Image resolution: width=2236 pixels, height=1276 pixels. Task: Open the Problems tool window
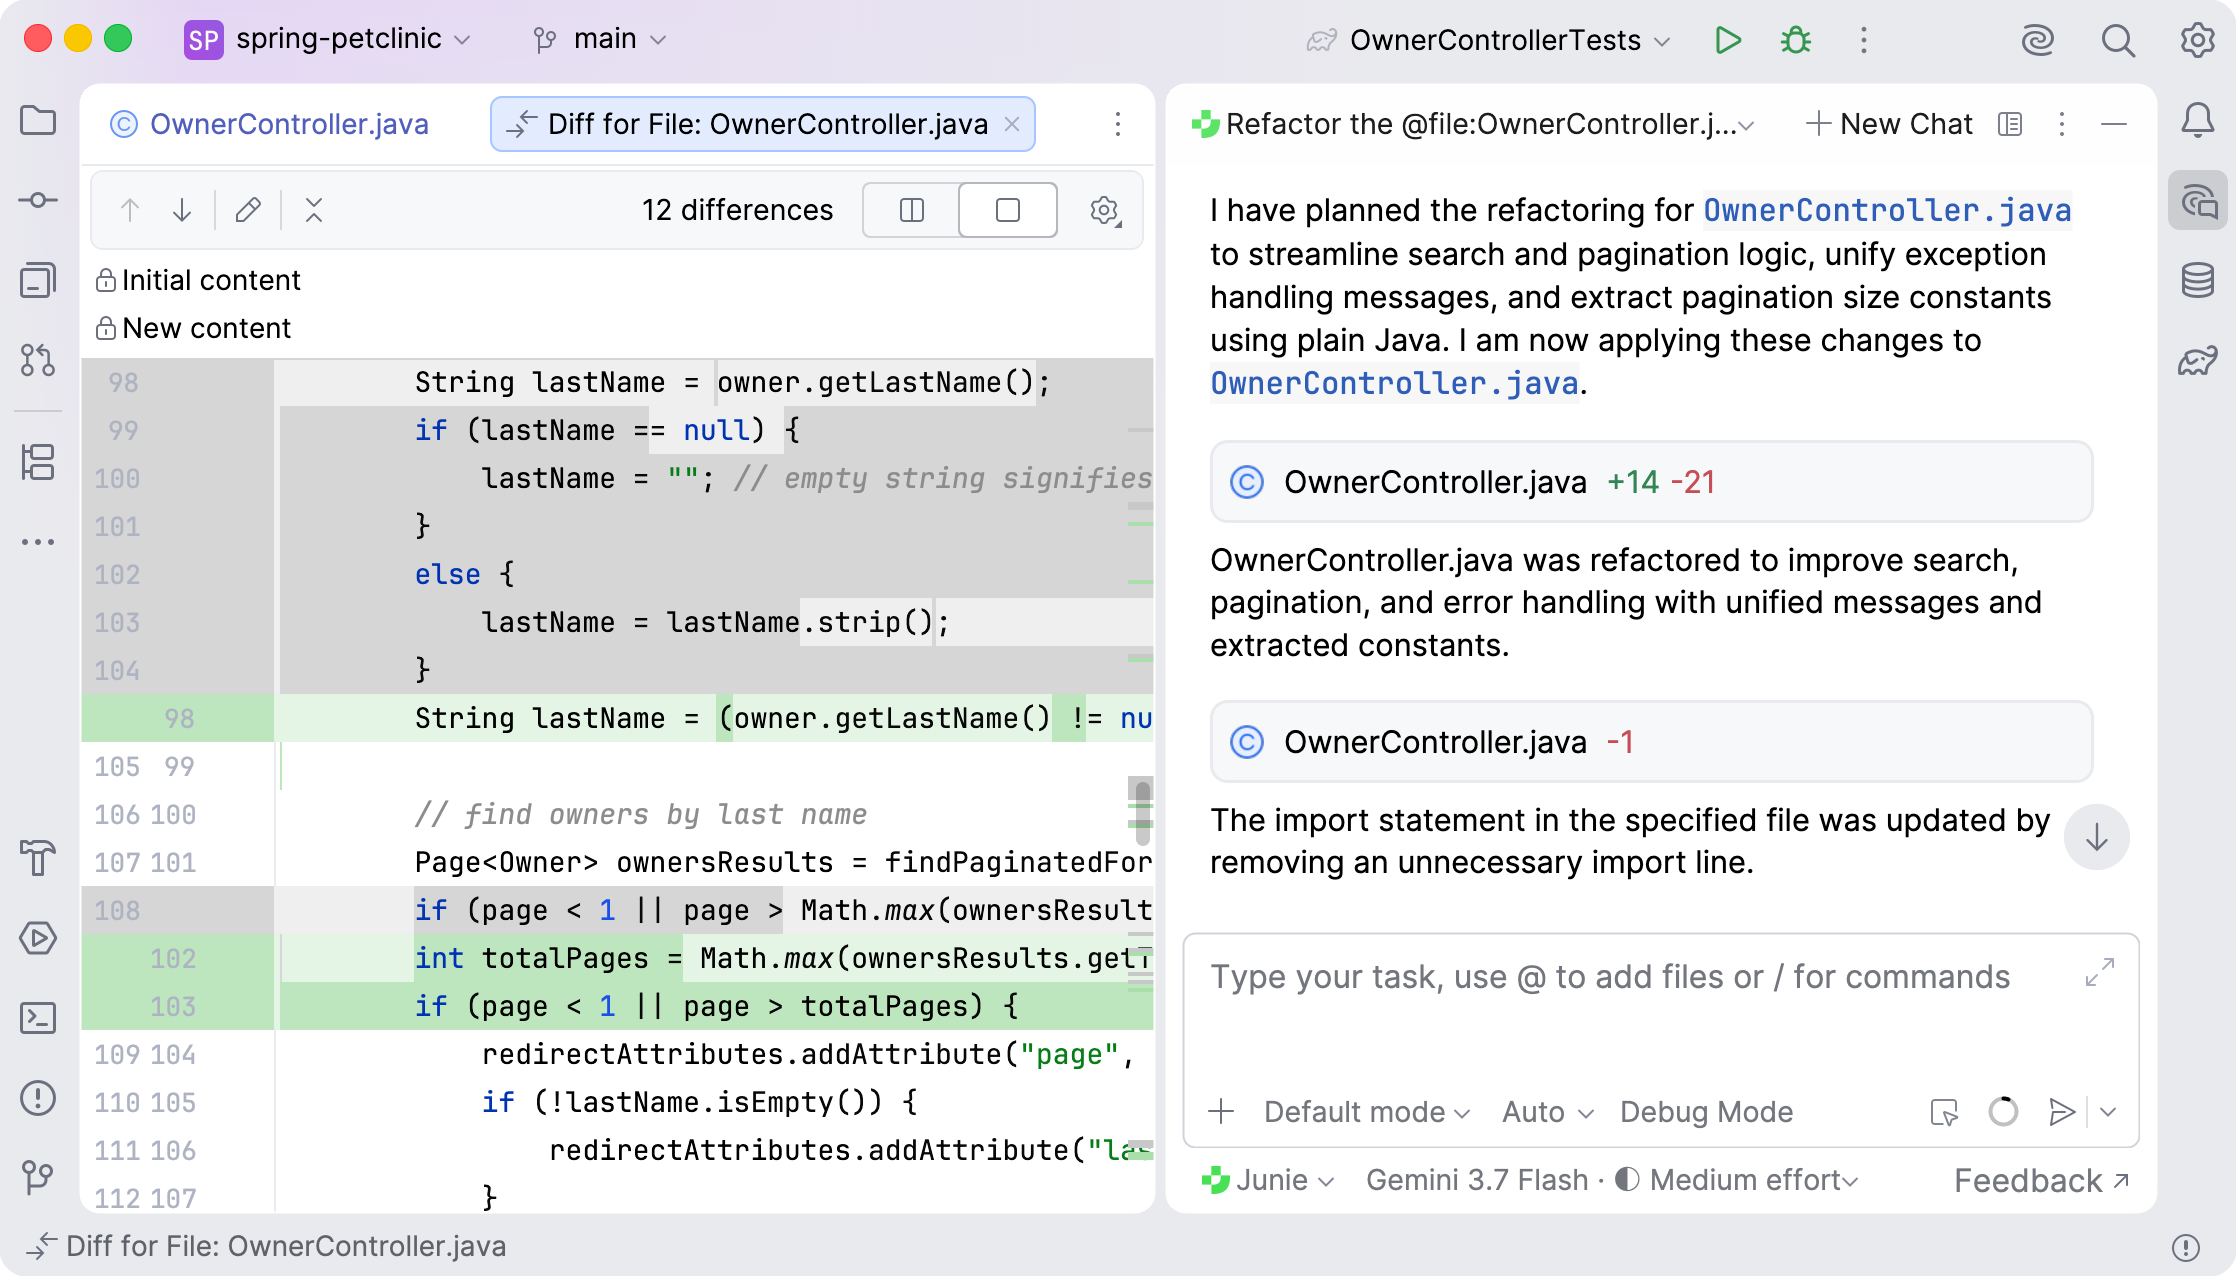pos(38,1098)
